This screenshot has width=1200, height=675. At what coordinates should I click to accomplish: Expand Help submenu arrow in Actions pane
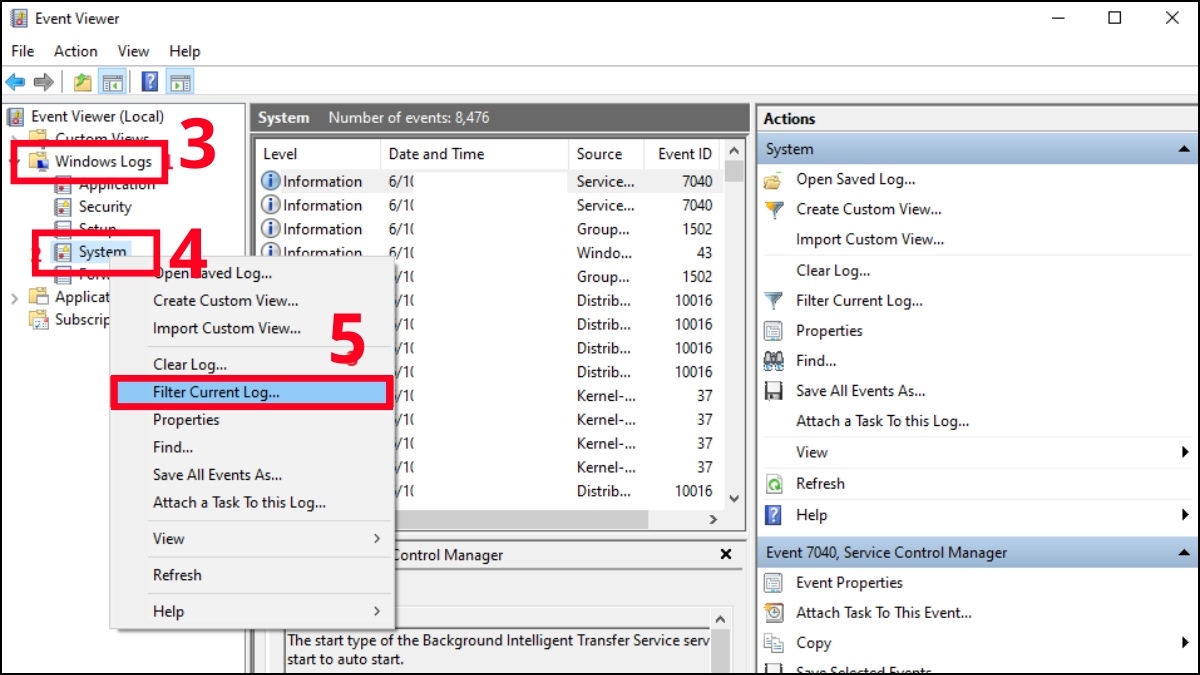point(1185,515)
